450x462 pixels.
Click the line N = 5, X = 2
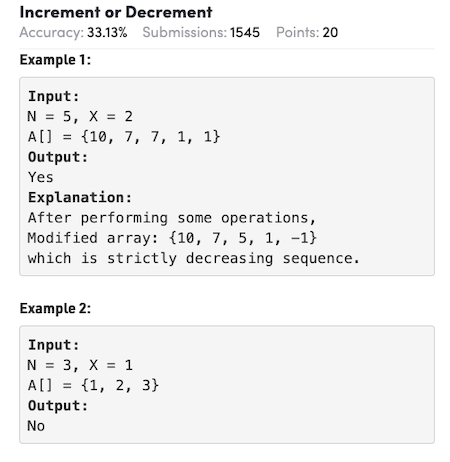(80, 117)
